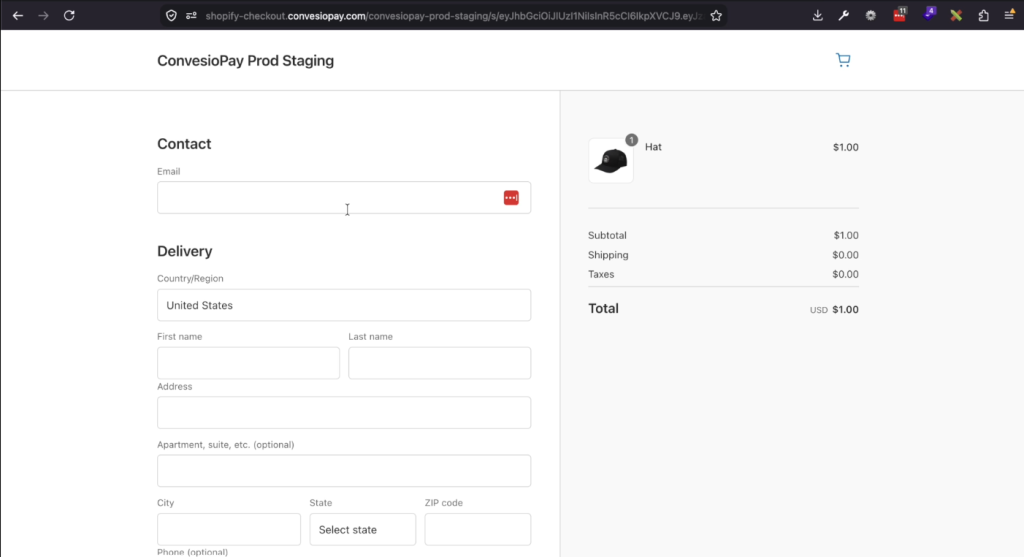This screenshot has height=557, width=1024.
Task: Open the shopping cart icon
Action: click(843, 60)
